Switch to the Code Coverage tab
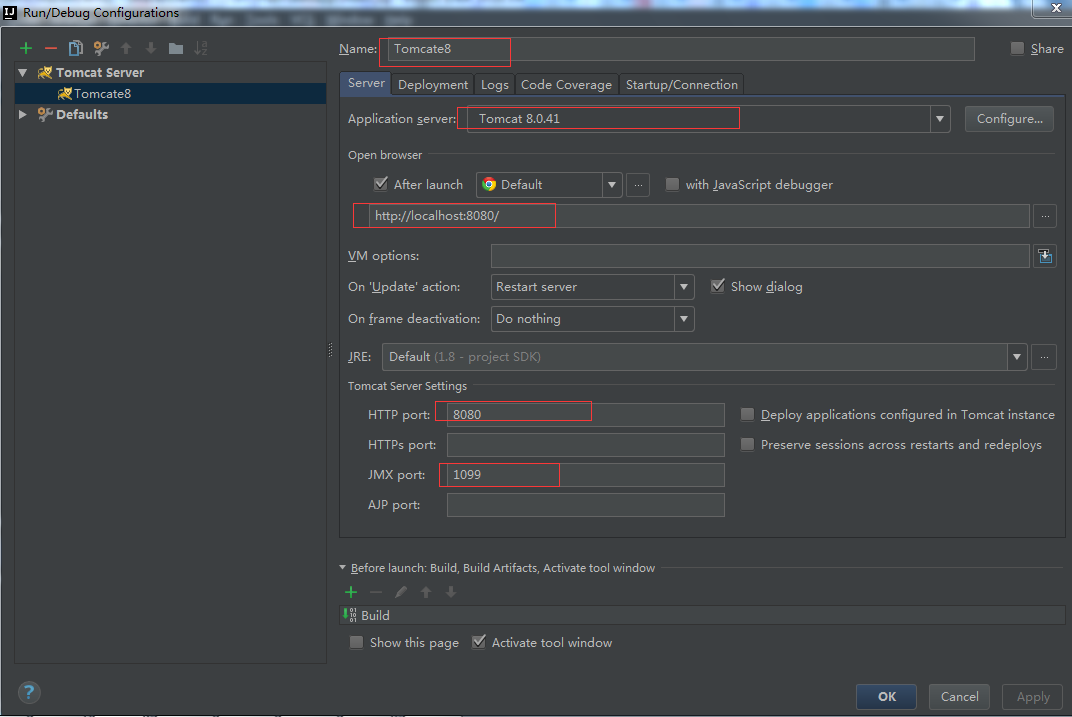The width and height of the screenshot is (1072, 717). [x=566, y=85]
